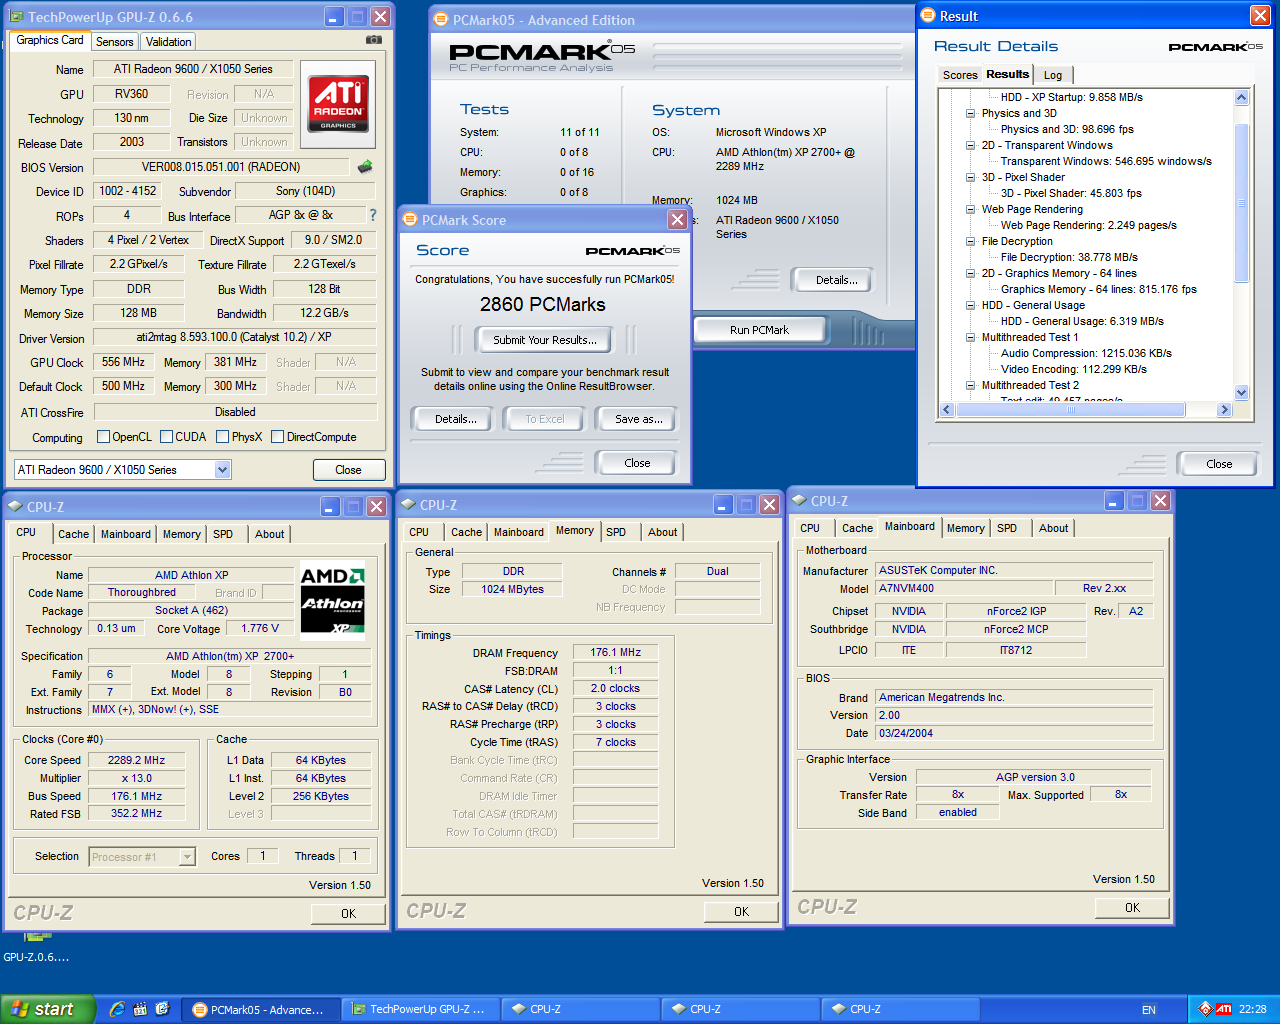Image resolution: width=1280 pixels, height=1024 pixels.
Task: Toggle the DirectCompute checkbox
Action: point(277,437)
